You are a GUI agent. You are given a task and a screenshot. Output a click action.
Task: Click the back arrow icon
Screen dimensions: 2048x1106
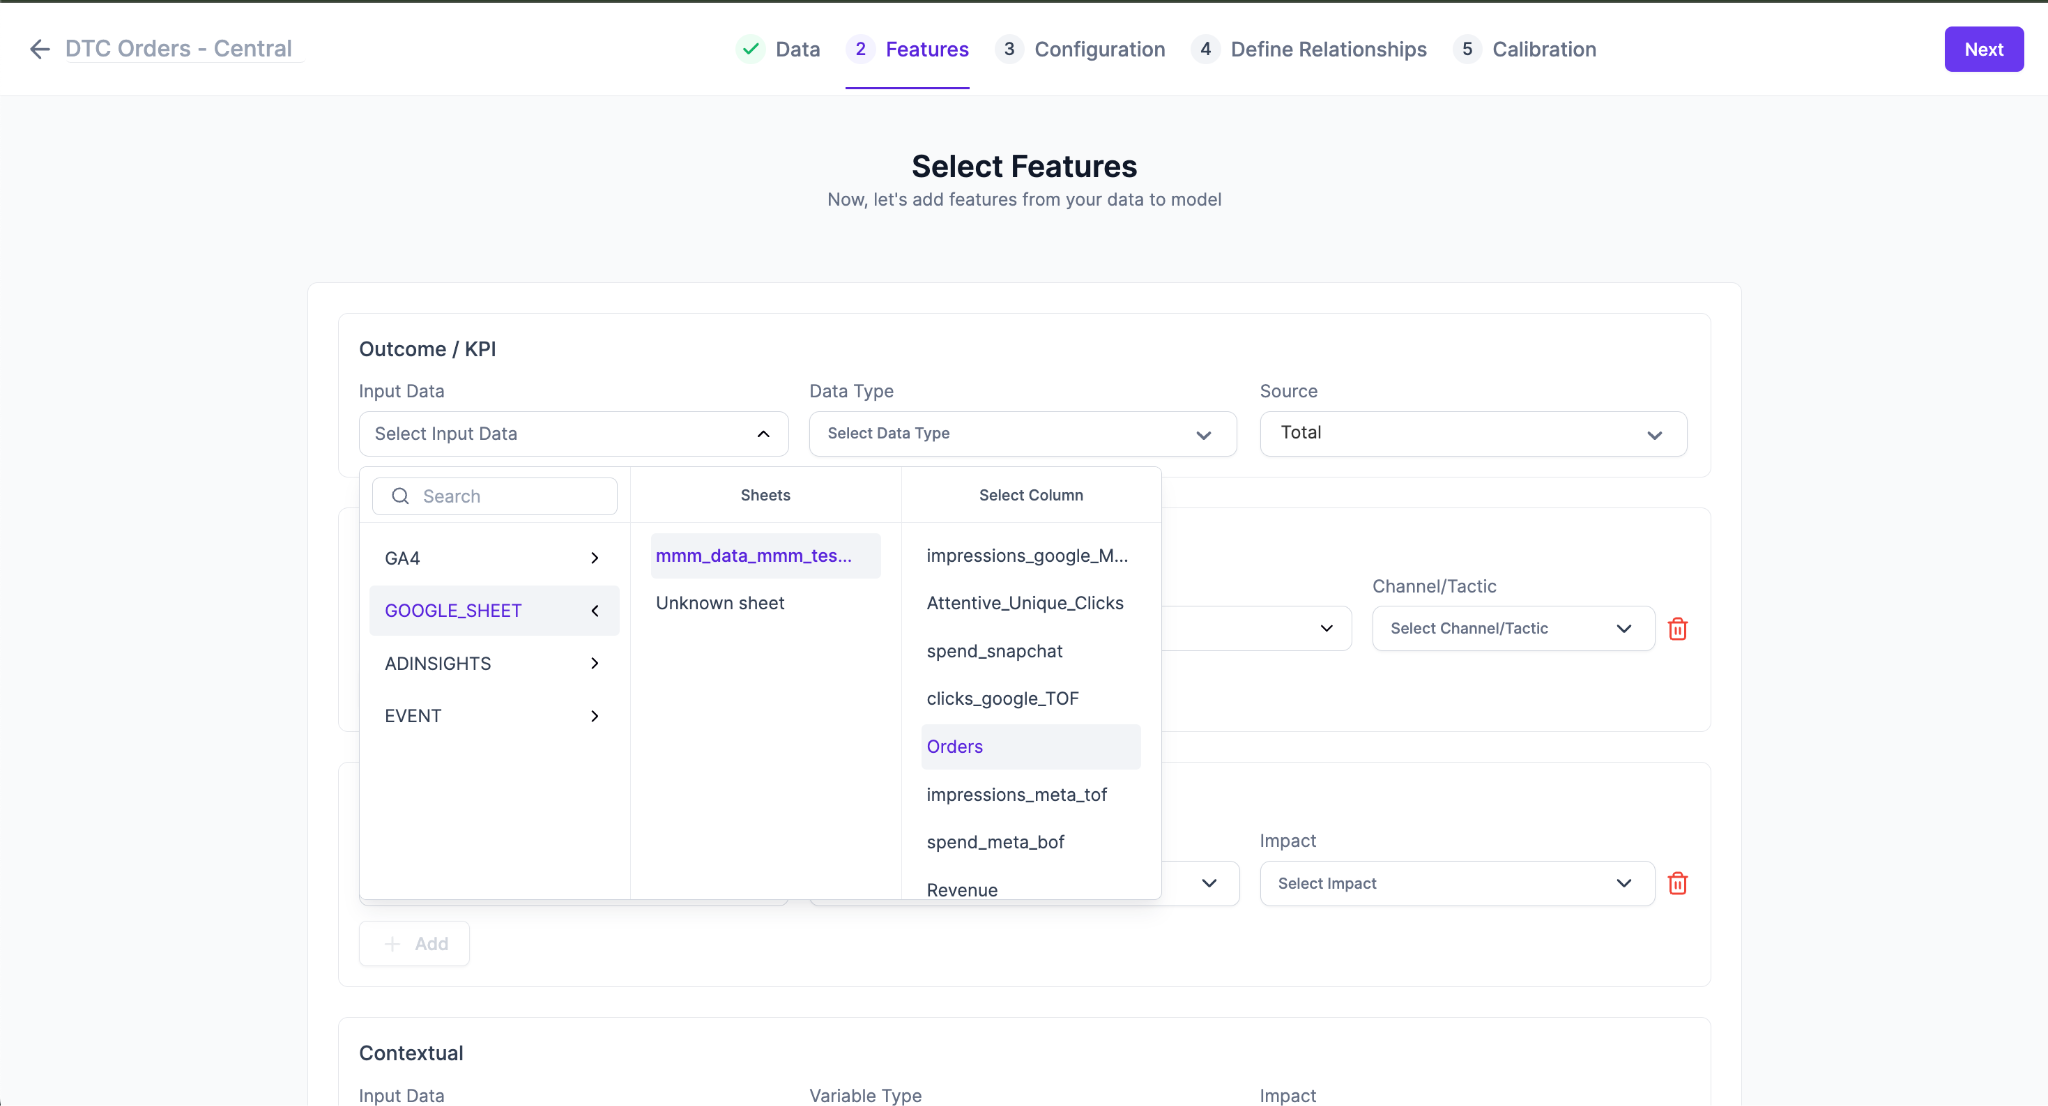click(x=40, y=49)
